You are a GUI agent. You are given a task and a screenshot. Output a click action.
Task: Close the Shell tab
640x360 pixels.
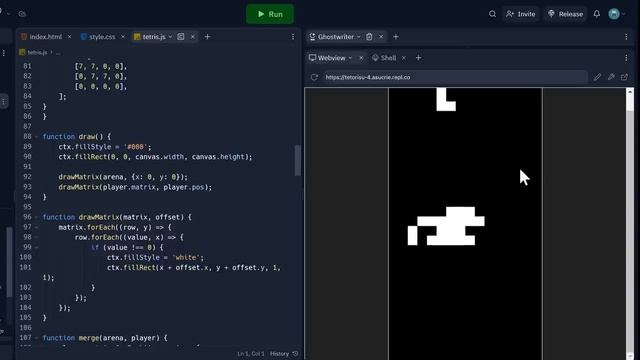pos(404,58)
